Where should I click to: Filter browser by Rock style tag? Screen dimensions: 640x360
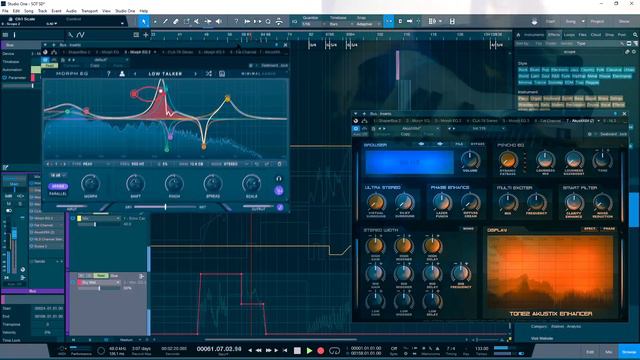(x=523, y=70)
